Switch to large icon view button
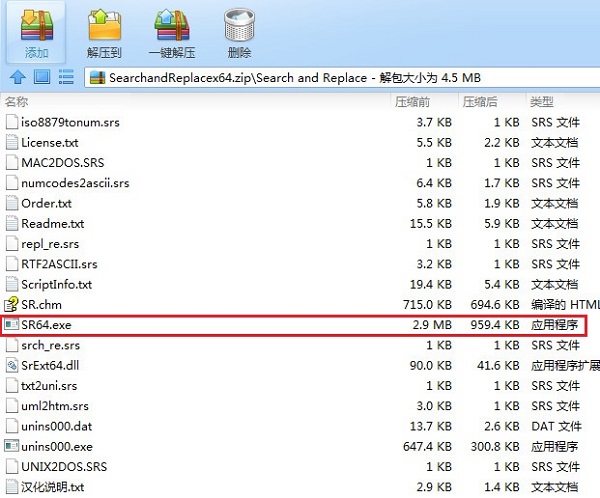600x498 pixels. coord(42,77)
